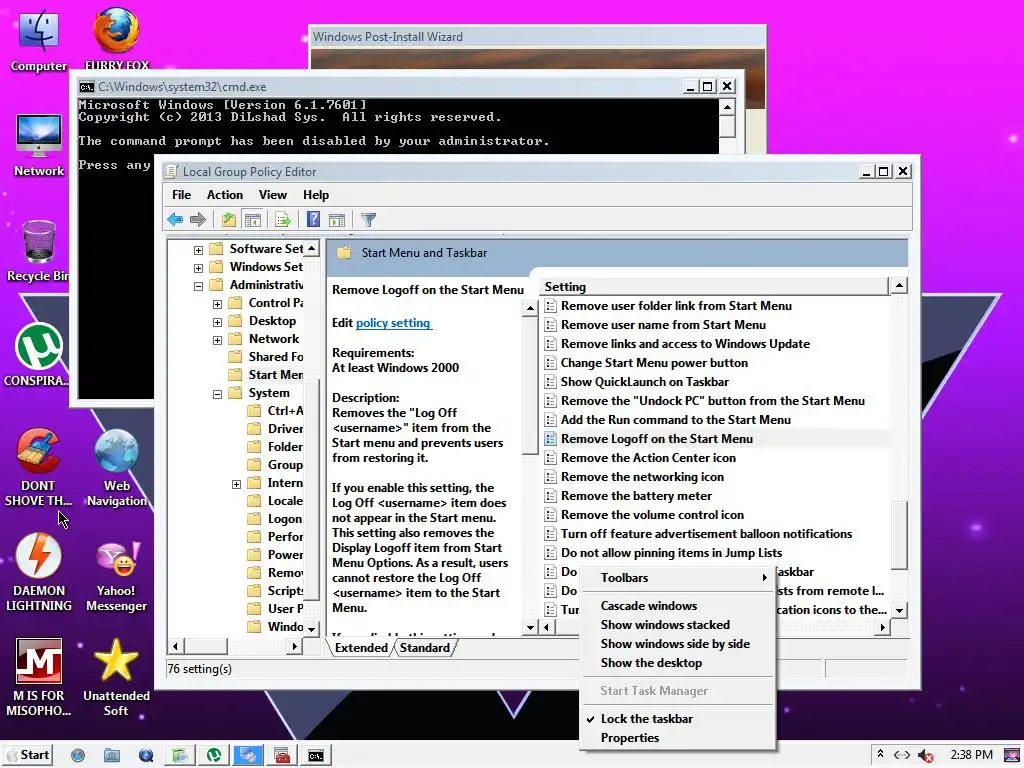Toggle Show/Hide Console Tree icon

pos(253,219)
